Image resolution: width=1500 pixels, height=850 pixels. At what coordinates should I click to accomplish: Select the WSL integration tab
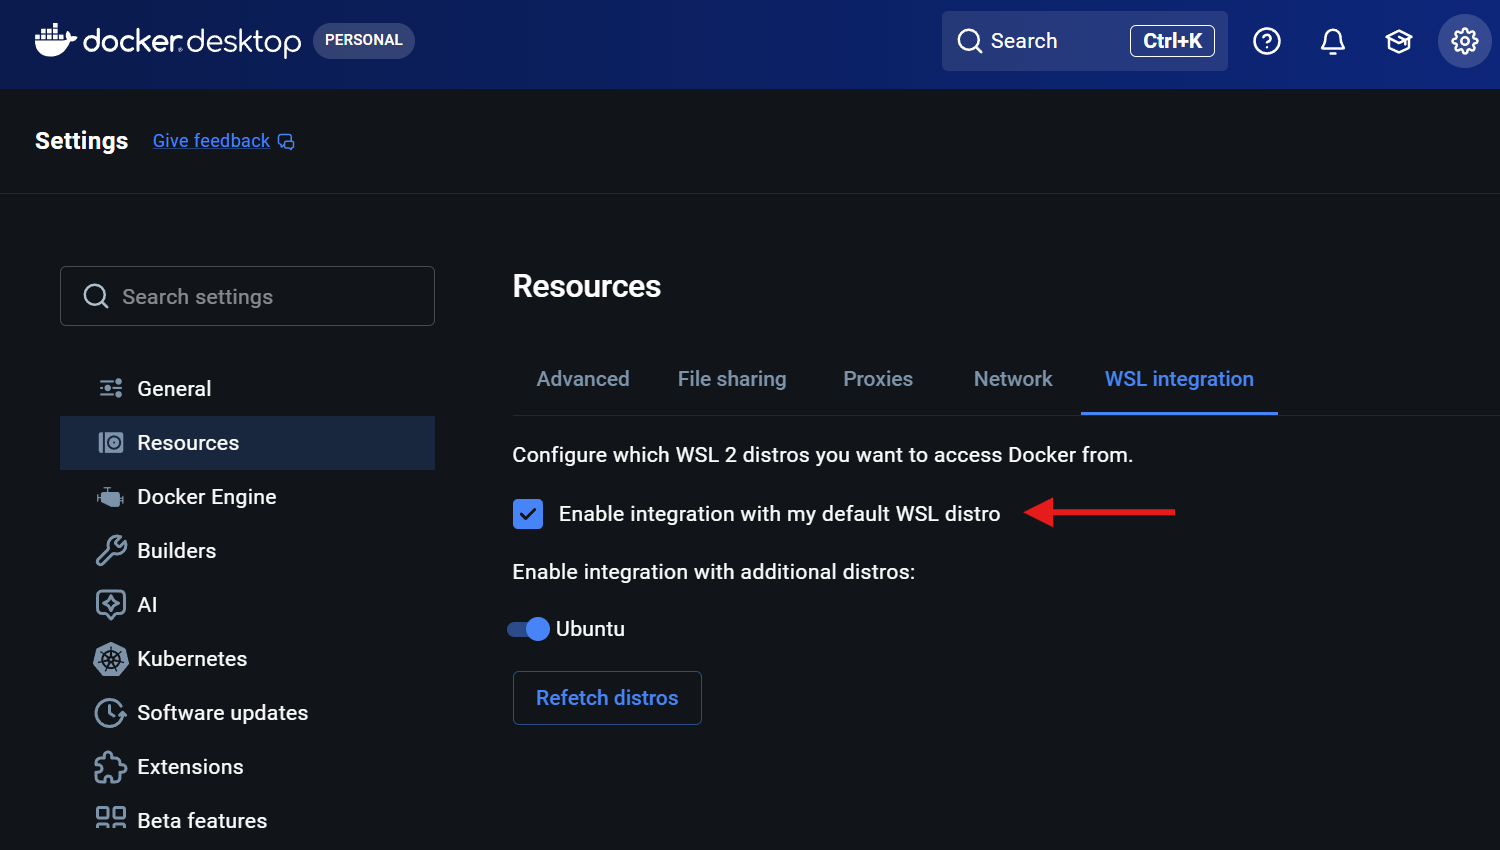(1179, 379)
